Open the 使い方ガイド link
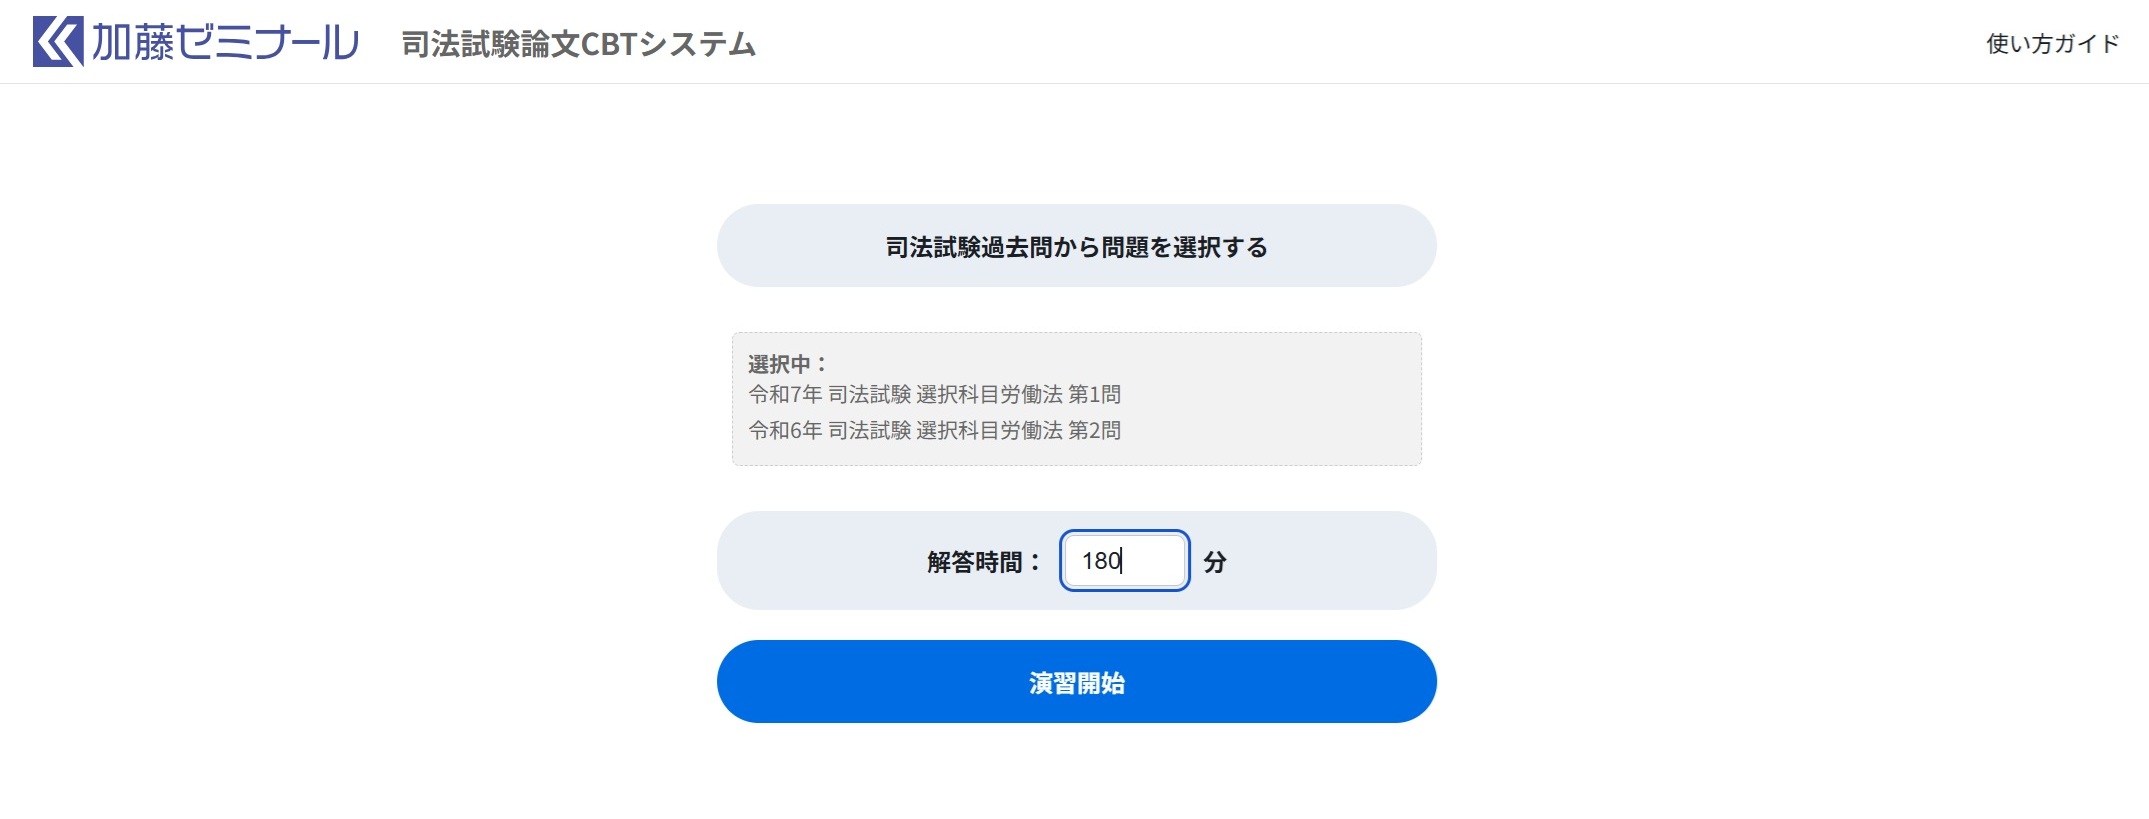The height and width of the screenshot is (819, 2149). 2052,43
